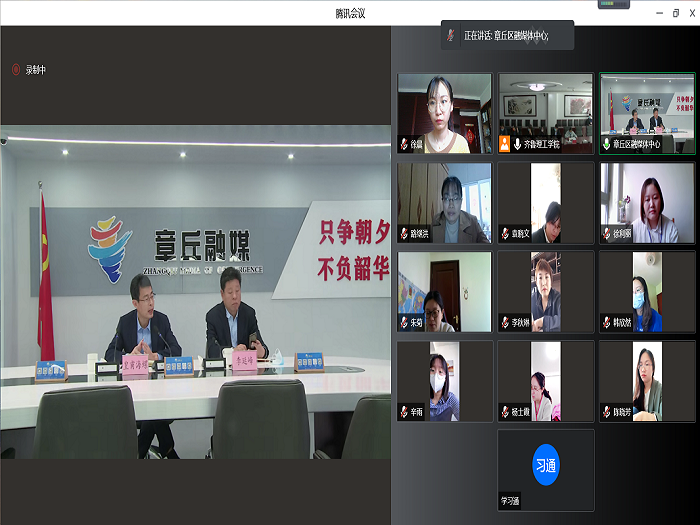Open the 韩欣然 participant video tile
This screenshot has height=525, width=700.
[x=646, y=291]
